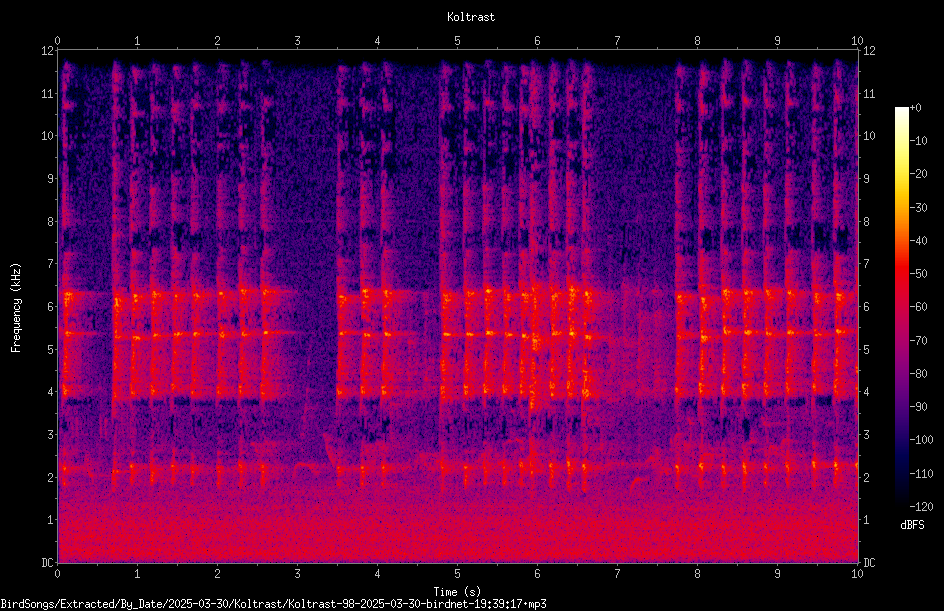944x611 pixels.
Task: Click the 12 tick on the right frequency axis
Action: (x=869, y=51)
